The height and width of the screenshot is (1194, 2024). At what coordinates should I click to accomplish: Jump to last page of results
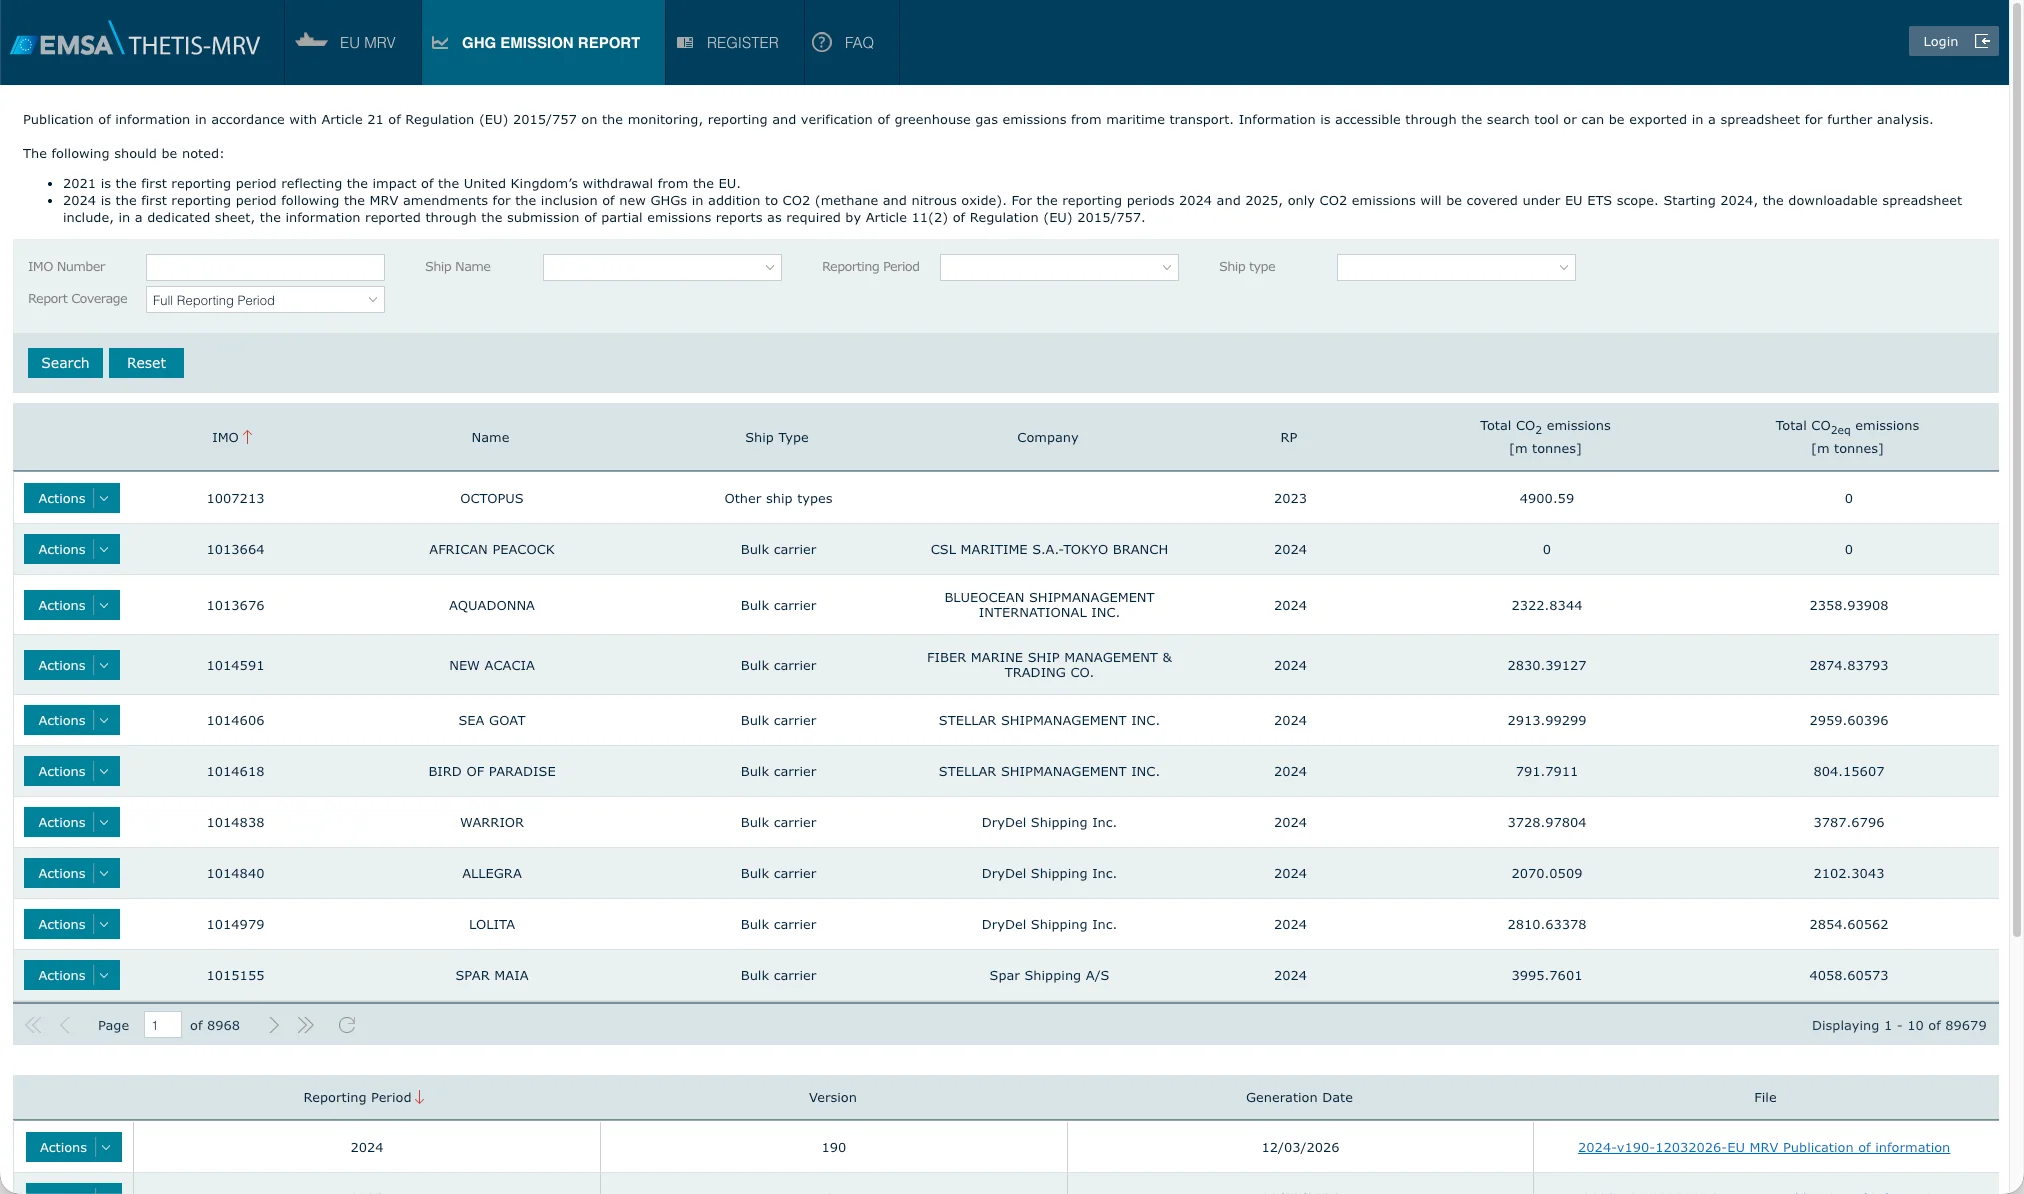[306, 1025]
